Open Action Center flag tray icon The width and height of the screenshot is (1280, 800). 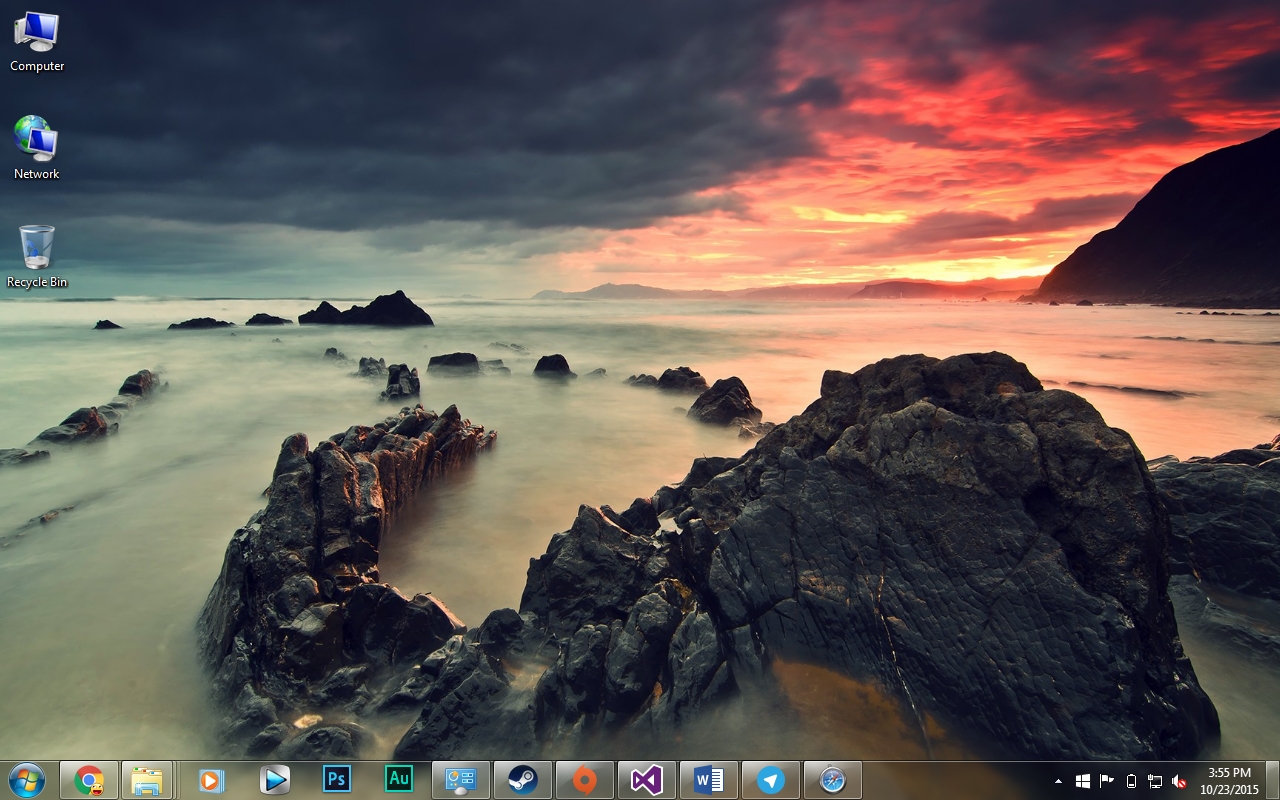[1107, 781]
